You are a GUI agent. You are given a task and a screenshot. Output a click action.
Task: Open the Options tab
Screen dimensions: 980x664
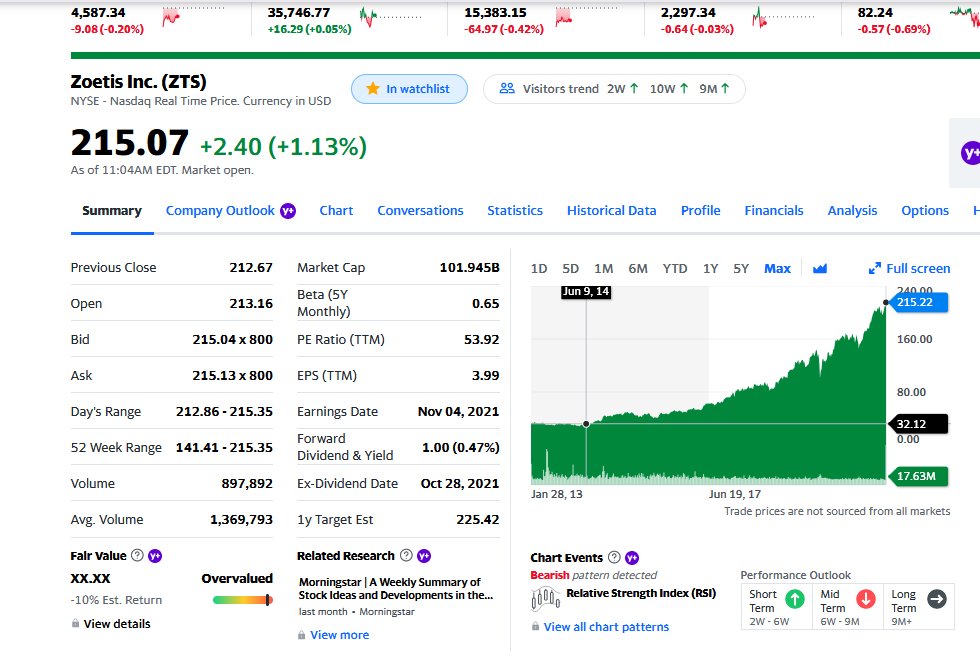[x=924, y=211]
